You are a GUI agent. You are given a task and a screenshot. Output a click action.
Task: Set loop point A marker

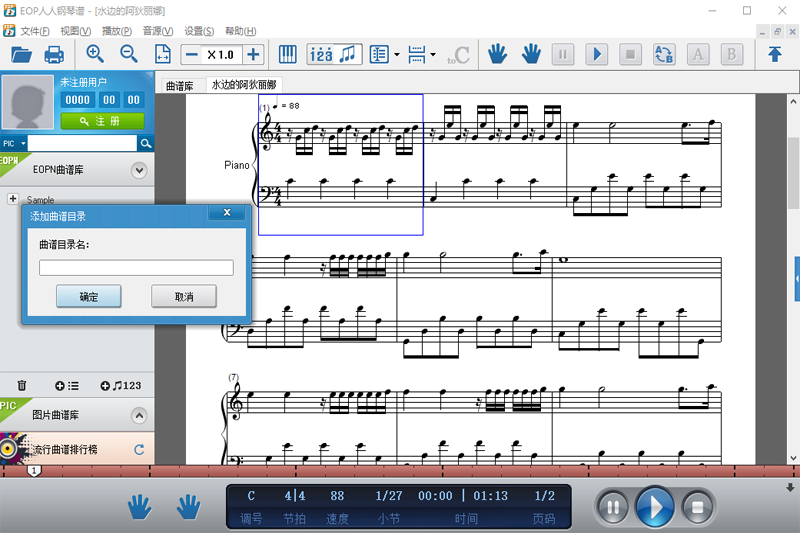click(698, 54)
